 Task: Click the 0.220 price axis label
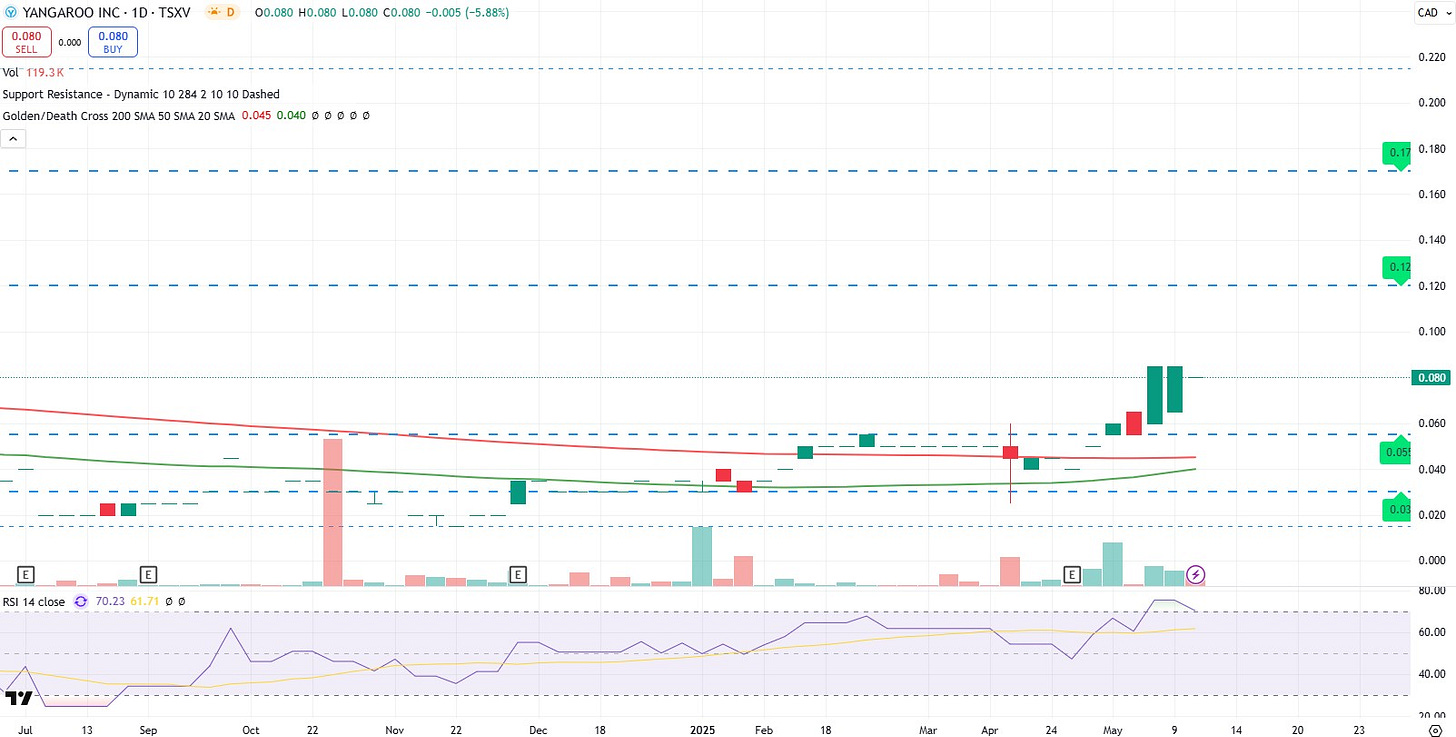[x=1432, y=57]
